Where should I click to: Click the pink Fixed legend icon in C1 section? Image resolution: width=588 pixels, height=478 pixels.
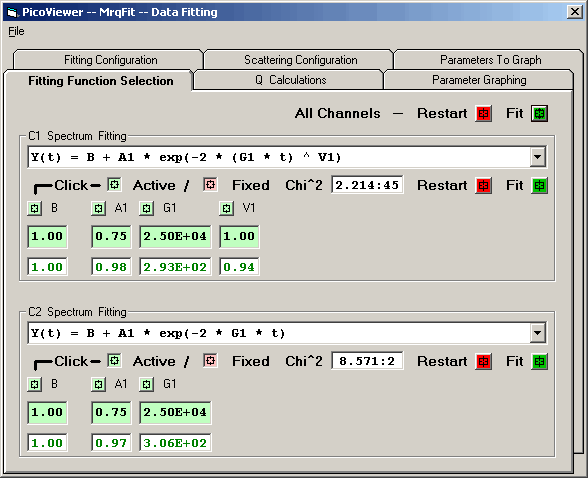tap(210, 184)
